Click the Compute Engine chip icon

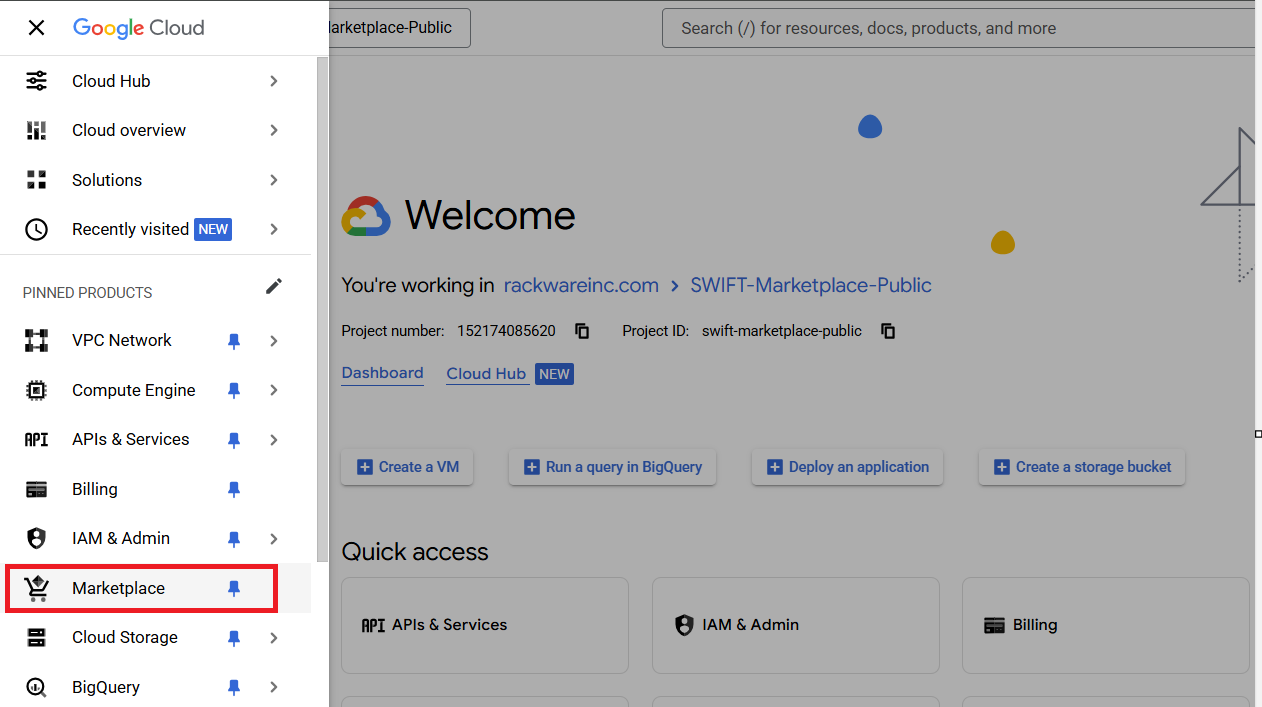[36, 390]
